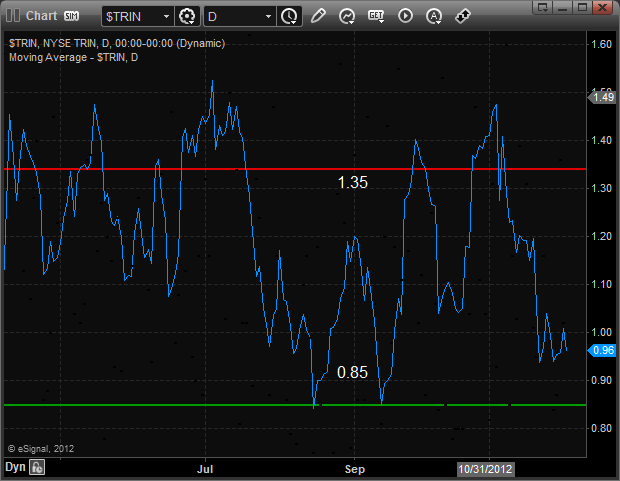
Task: Click the 1.35 annotation text
Action: pos(353,182)
